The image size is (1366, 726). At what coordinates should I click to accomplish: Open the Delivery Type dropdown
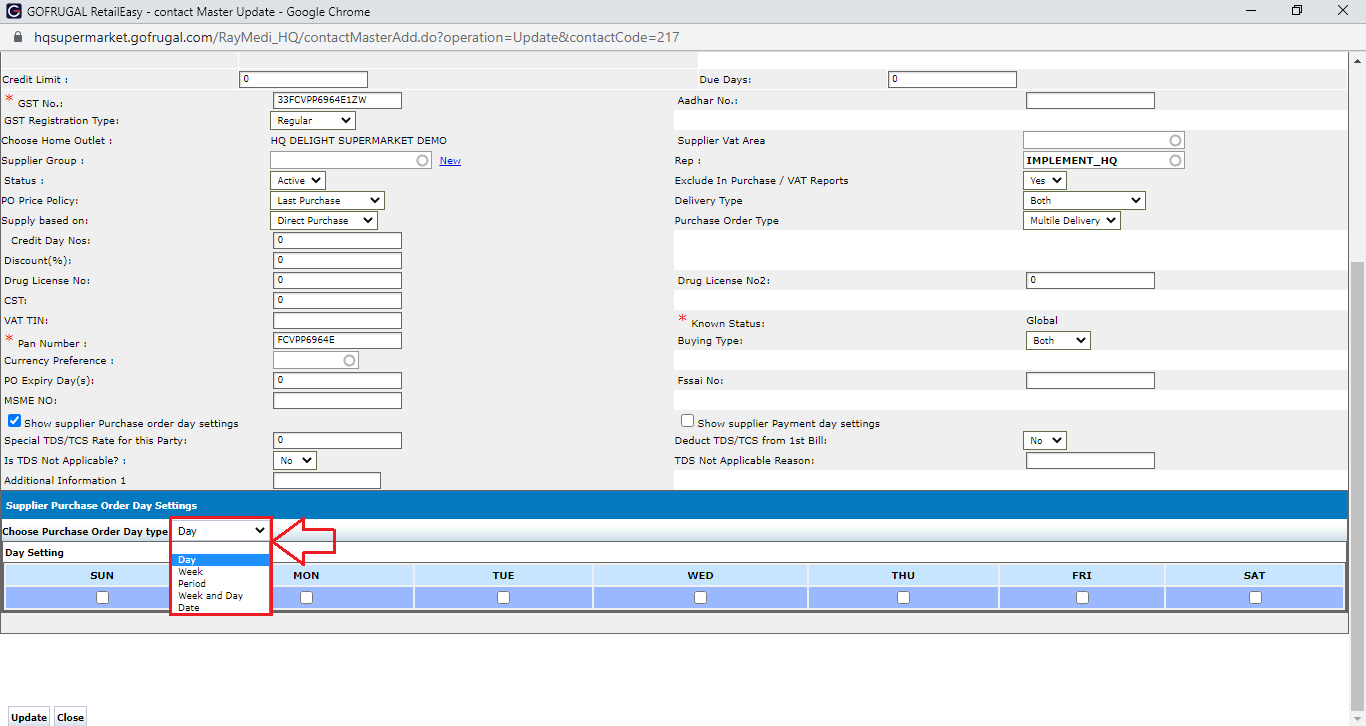click(1083, 201)
